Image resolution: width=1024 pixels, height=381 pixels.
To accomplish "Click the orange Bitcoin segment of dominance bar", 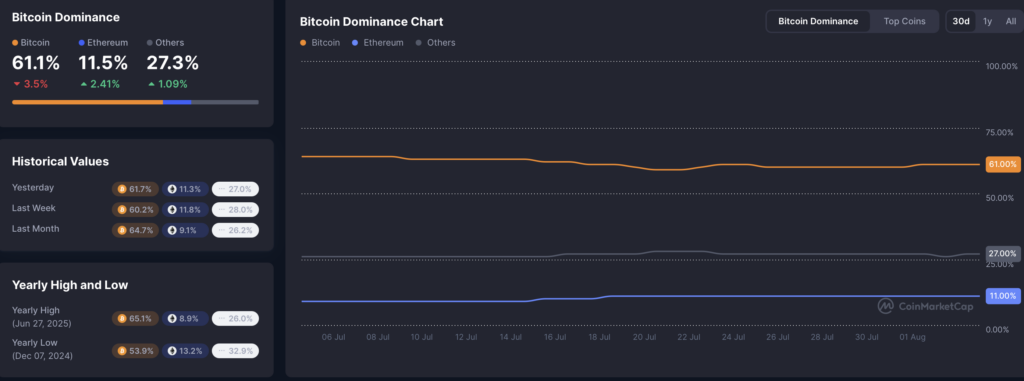I will (88, 102).
